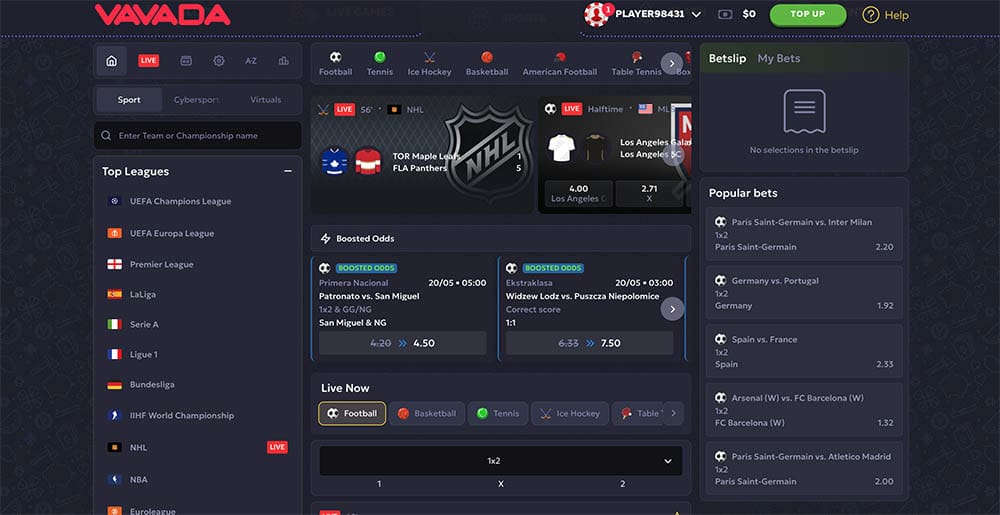The image size is (1000, 515).
Task: Filter Live Now by Football
Action: click(x=352, y=413)
